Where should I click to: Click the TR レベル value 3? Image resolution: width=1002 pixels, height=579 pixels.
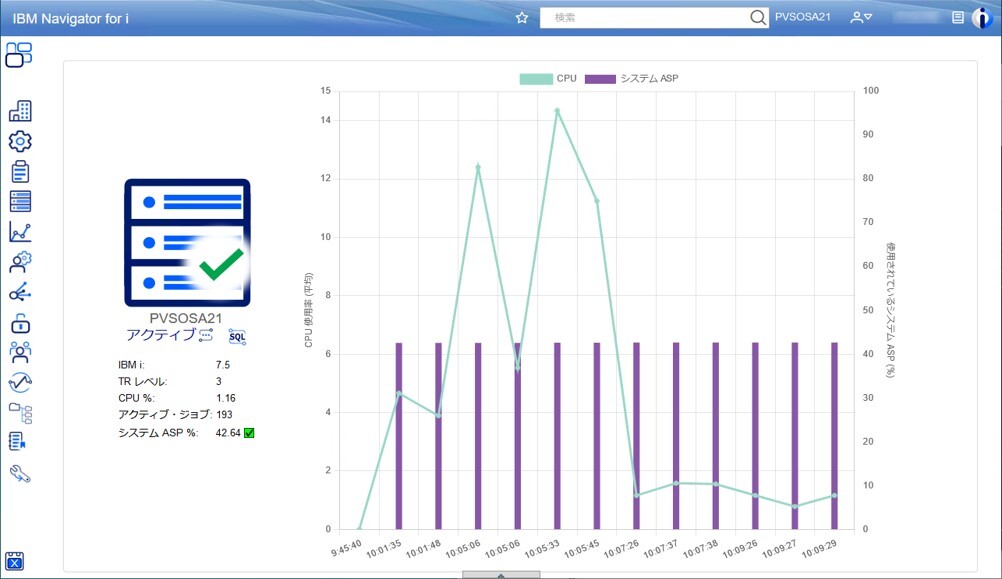point(219,382)
